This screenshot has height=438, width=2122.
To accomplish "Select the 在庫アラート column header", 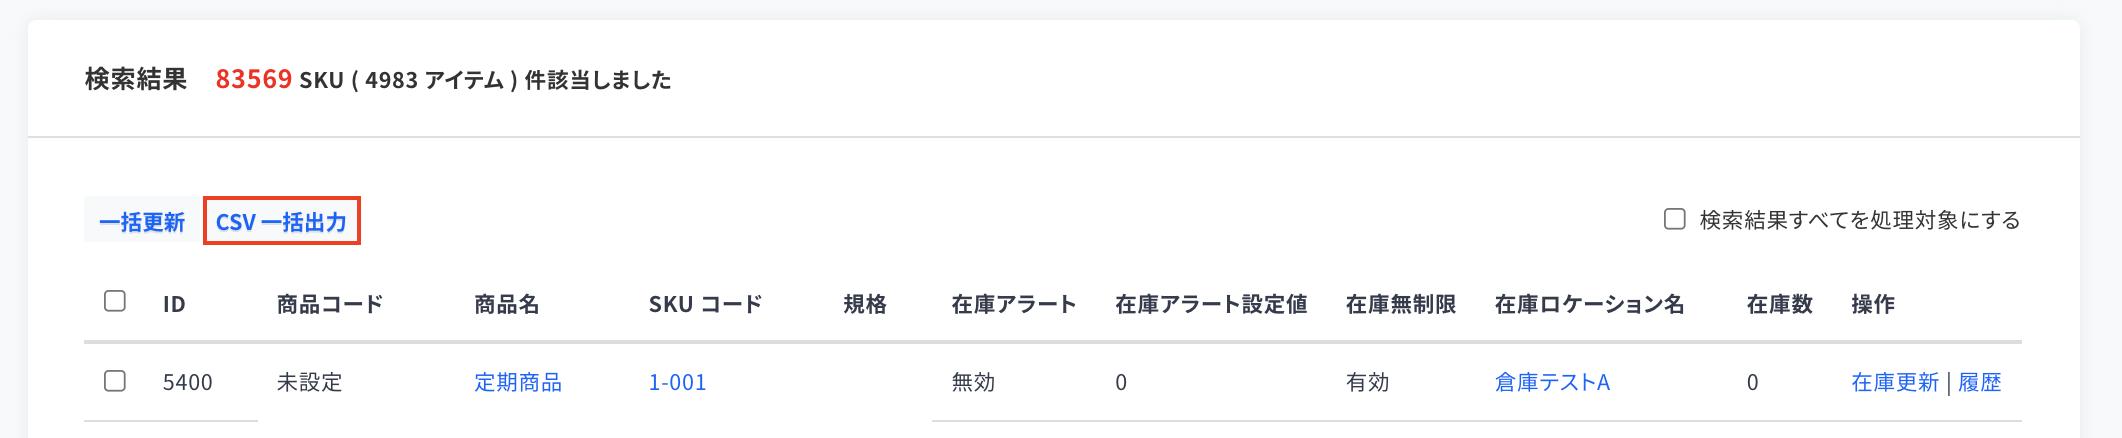I will 1014,304.
